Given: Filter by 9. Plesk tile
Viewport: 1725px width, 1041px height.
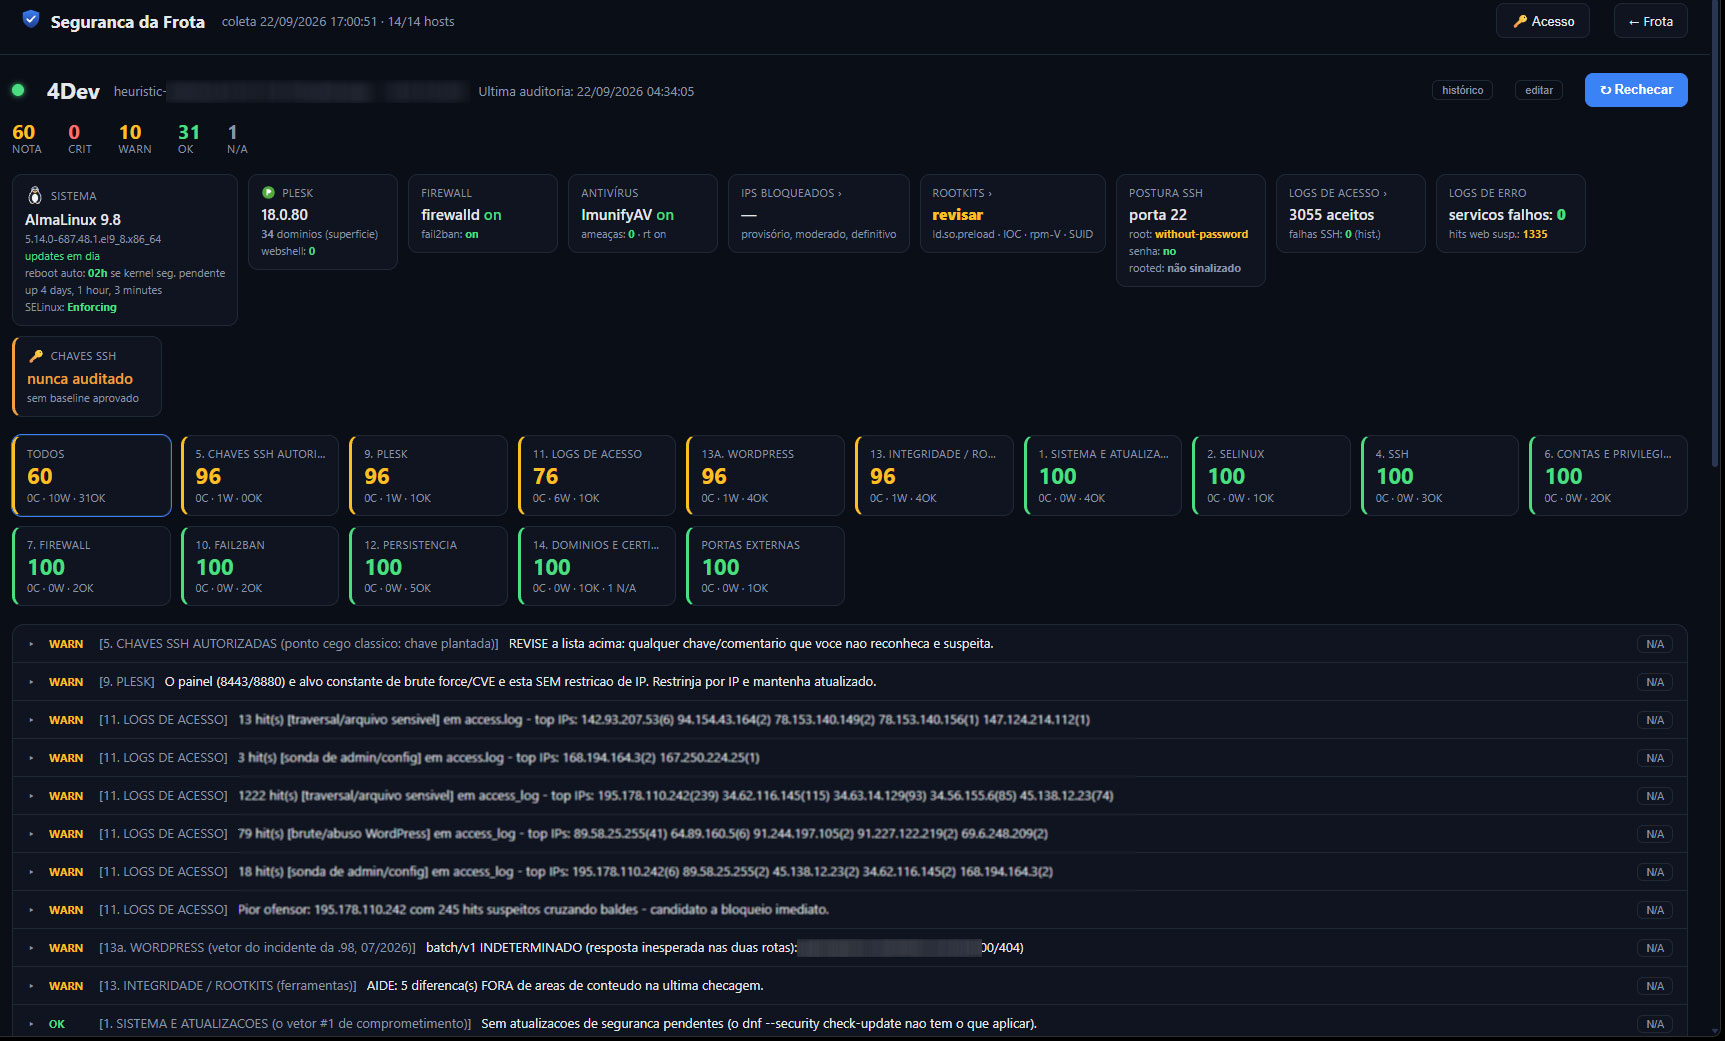Looking at the screenshot, I should tap(429, 475).
